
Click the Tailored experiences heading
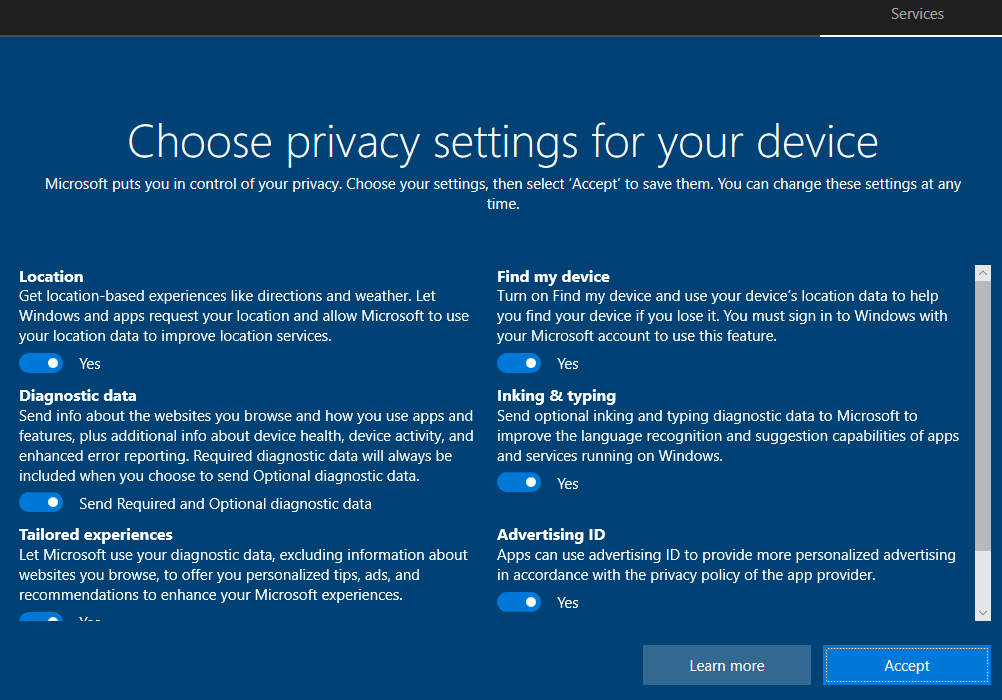point(96,535)
